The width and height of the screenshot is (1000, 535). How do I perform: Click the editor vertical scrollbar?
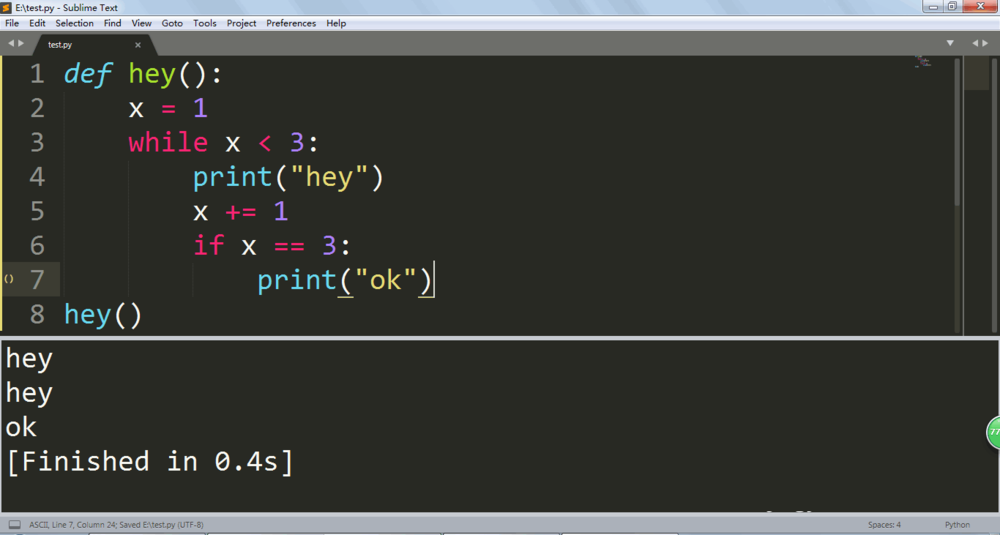pos(957,130)
